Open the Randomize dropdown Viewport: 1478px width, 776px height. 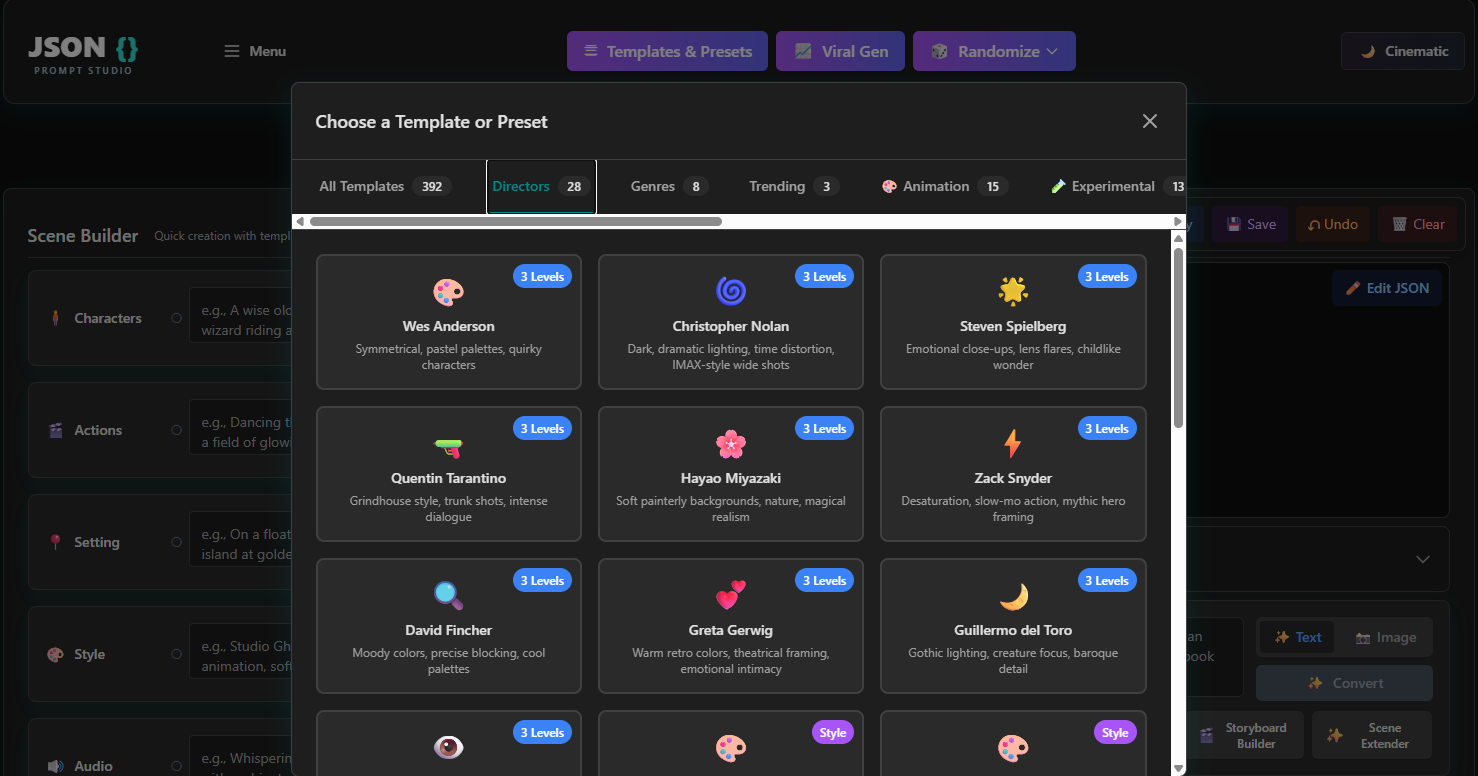994,50
